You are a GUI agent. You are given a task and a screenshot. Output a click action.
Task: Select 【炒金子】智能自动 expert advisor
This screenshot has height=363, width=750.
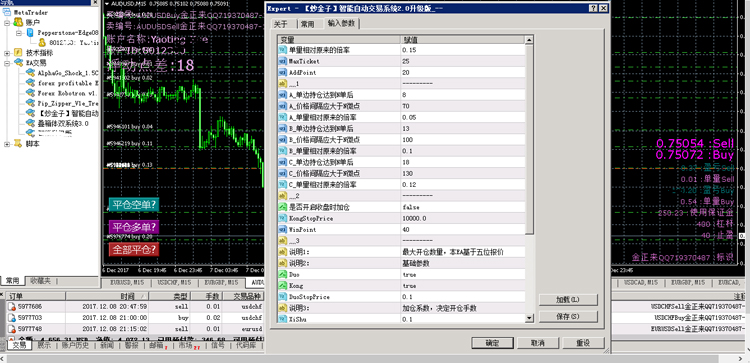pyautogui.click(x=68, y=113)
